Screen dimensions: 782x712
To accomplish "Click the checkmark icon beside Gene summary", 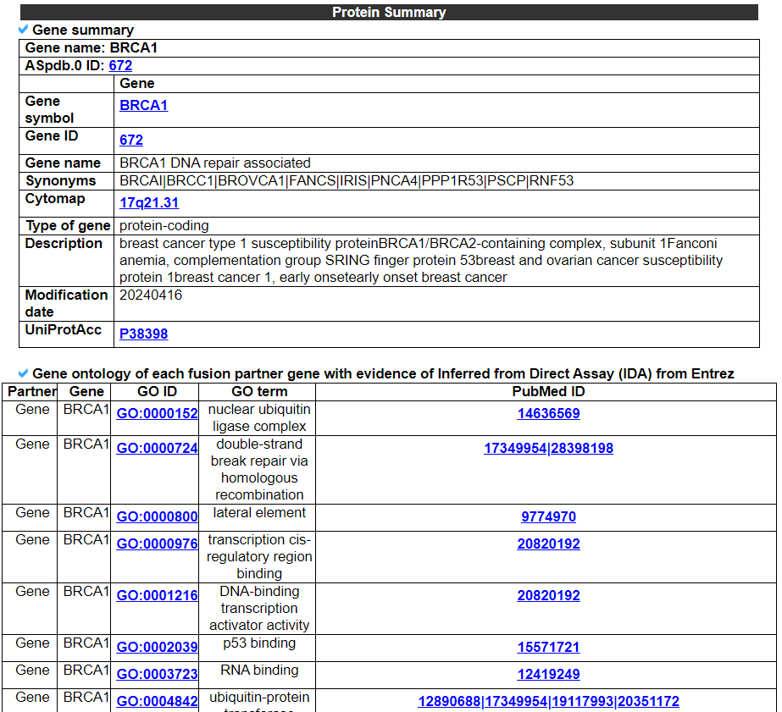I will (x=24, y=30).
